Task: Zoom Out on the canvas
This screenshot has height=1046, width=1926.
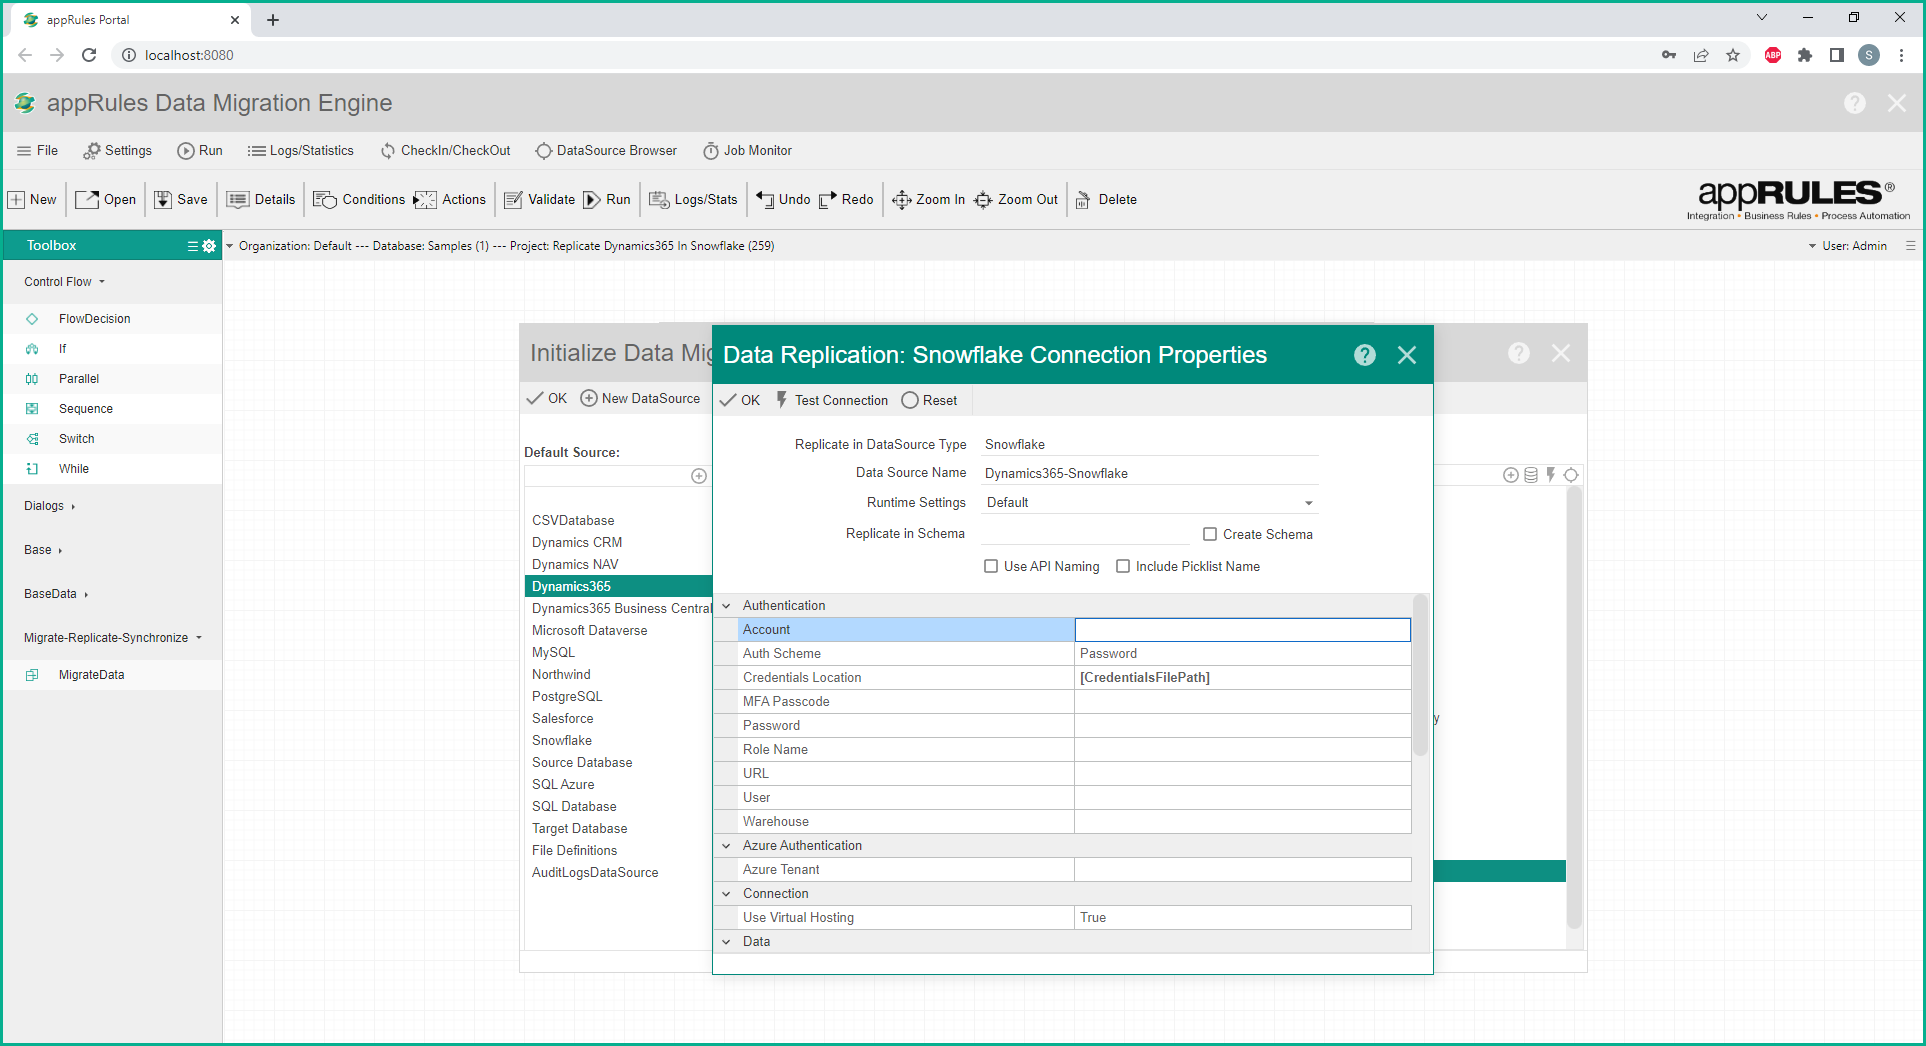Action: 1016,200
